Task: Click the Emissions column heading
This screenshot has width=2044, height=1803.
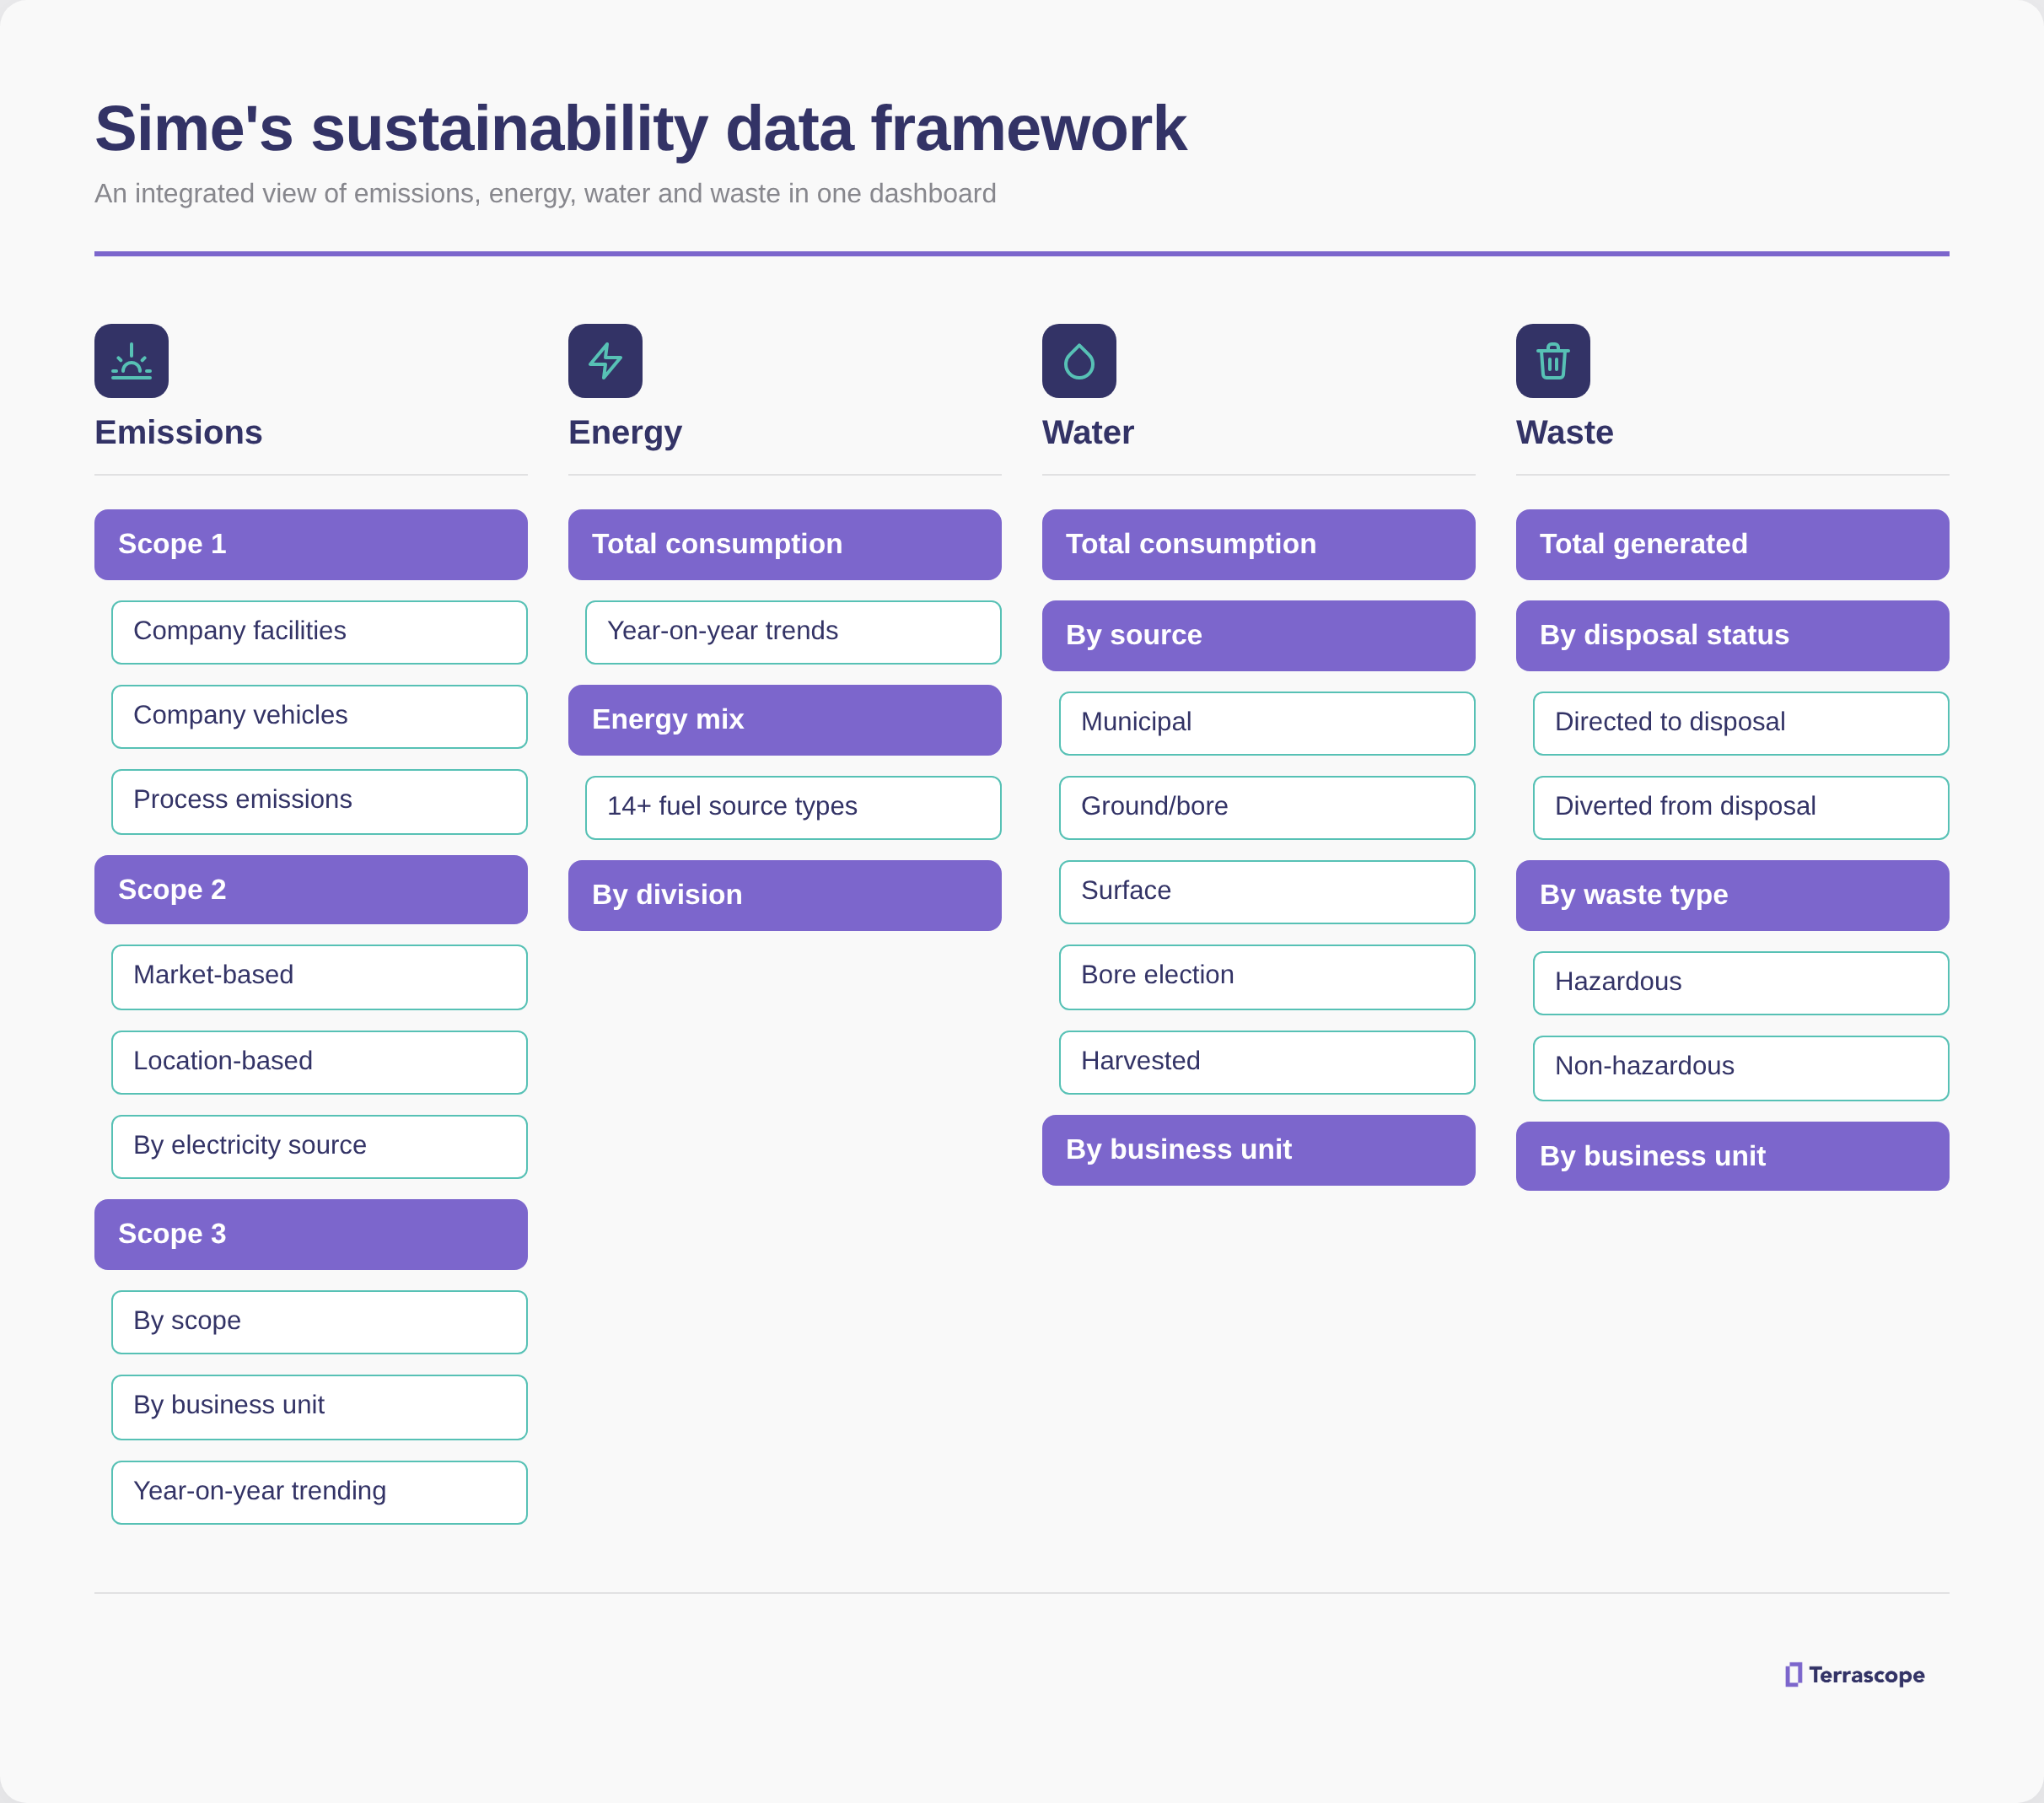Action: [x=178, y=432]
